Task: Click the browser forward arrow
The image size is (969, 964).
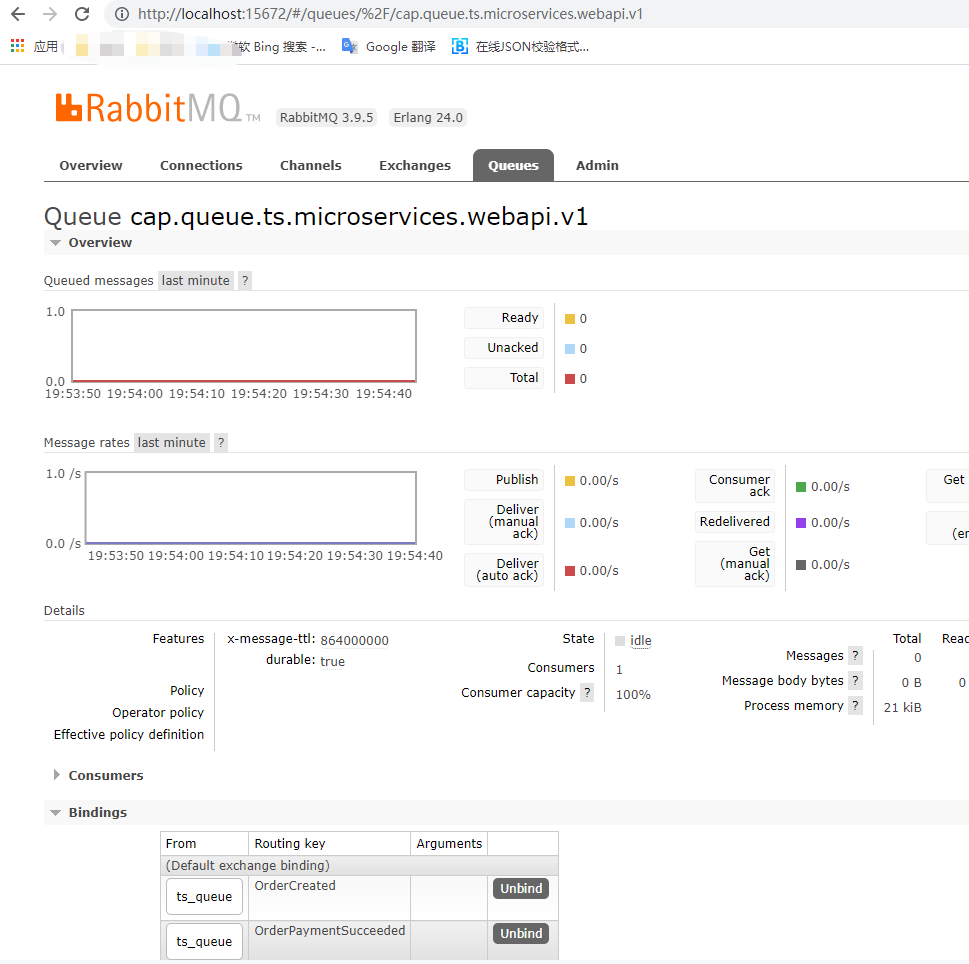Action: 50,14
